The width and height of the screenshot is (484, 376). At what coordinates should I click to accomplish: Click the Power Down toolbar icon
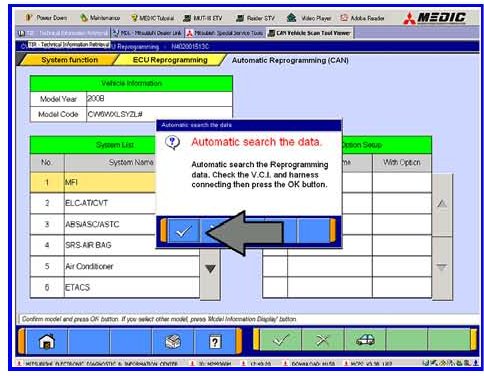coord(46,18)
